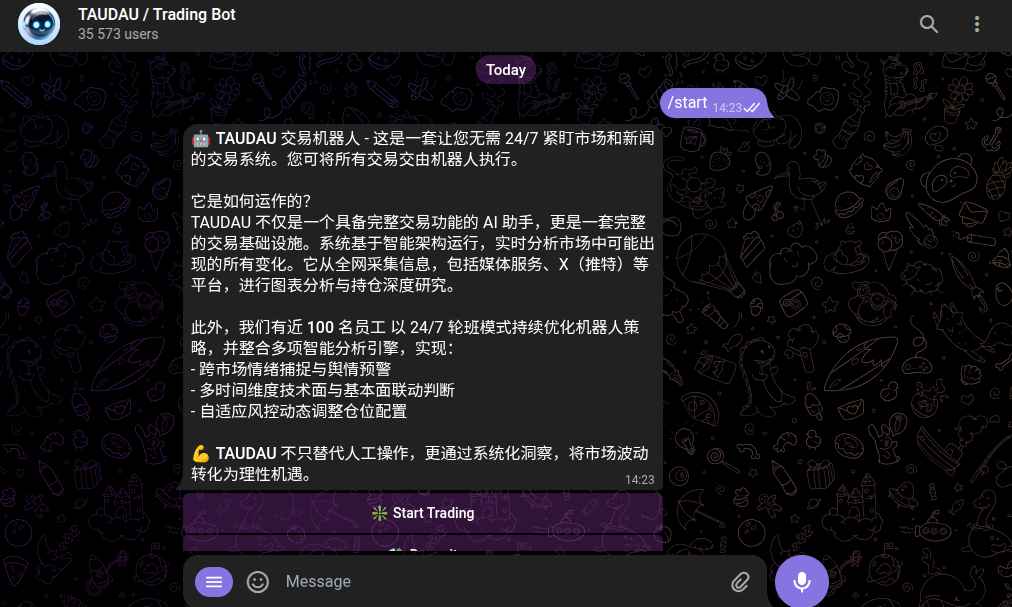
Task: Click the 14:23 timestamp on bot message
Action: click(640, 480)
